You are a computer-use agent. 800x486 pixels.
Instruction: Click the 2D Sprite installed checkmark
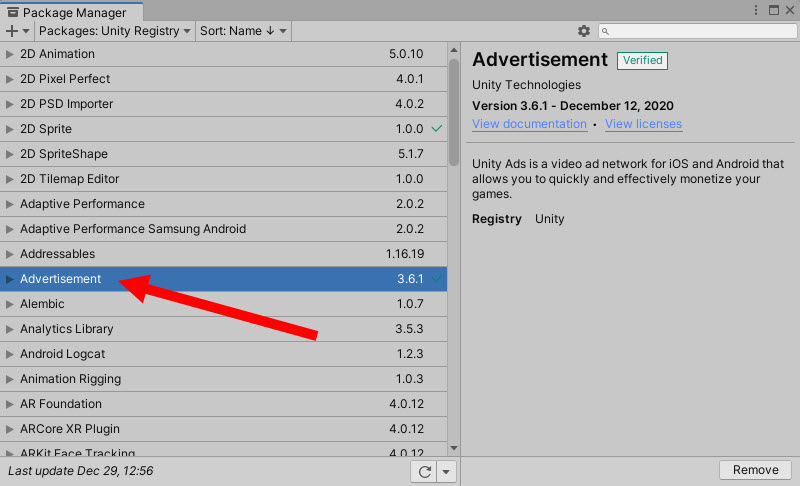(x=437, y=129)
